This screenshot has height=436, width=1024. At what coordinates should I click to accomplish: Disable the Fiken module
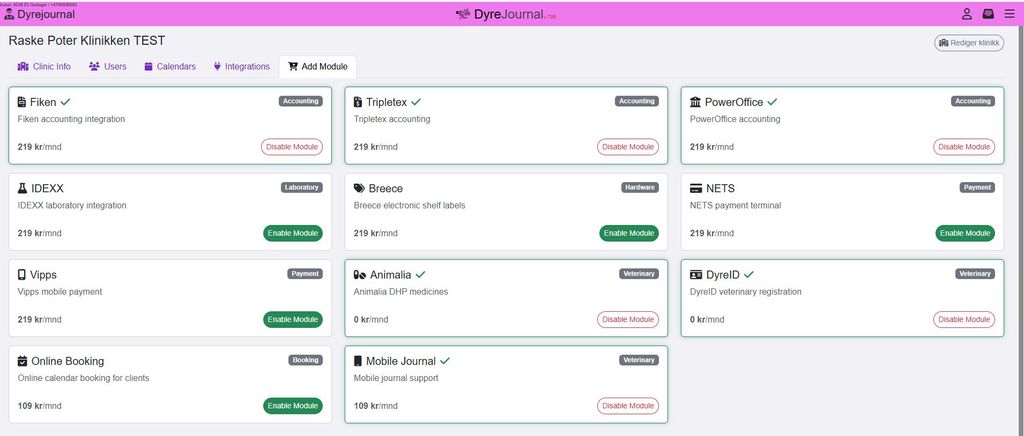pos(292,147)
